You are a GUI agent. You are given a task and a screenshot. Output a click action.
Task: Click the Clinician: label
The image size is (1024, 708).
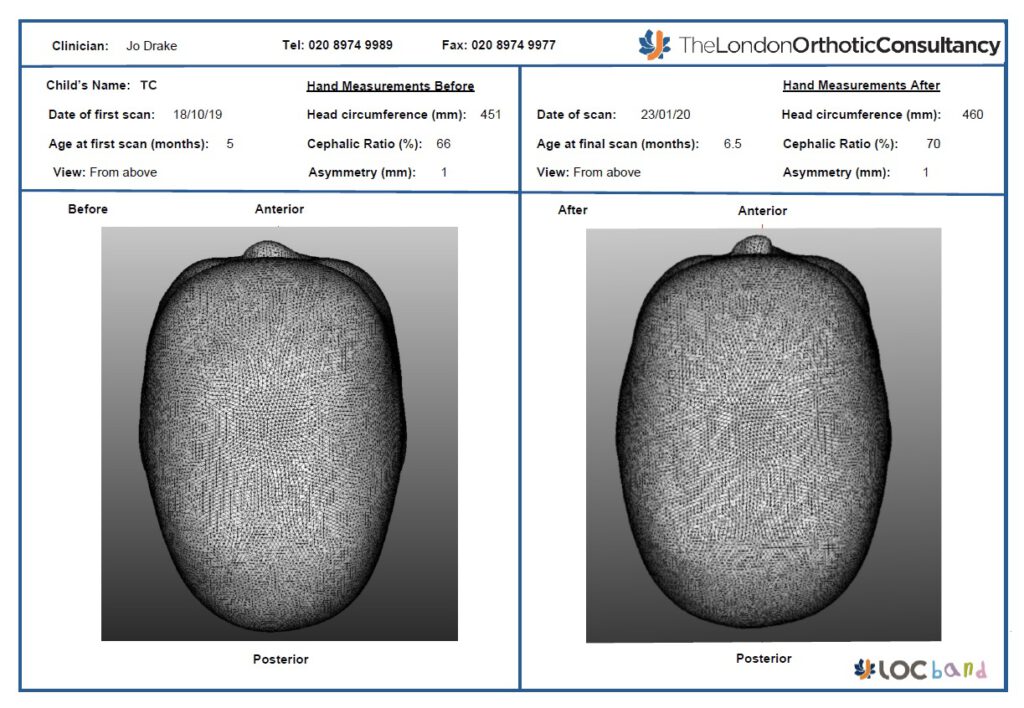pyautogui.click(x=80, y=46)
